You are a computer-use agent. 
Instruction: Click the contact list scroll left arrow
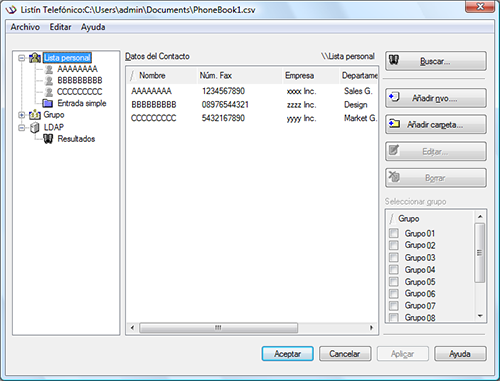pos(132,328)
